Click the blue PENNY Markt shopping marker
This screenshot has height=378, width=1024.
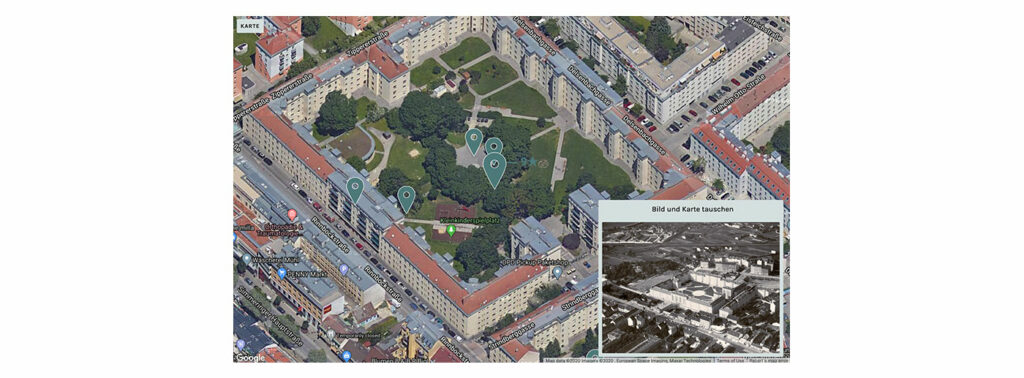pos(282,273)
